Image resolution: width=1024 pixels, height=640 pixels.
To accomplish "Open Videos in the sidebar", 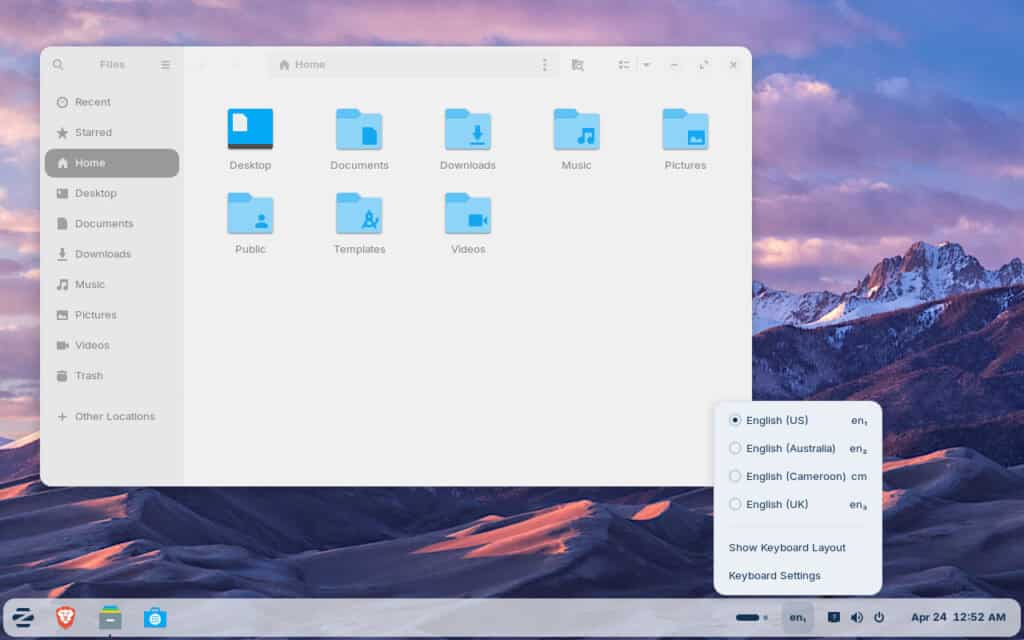I will (112, 345).
